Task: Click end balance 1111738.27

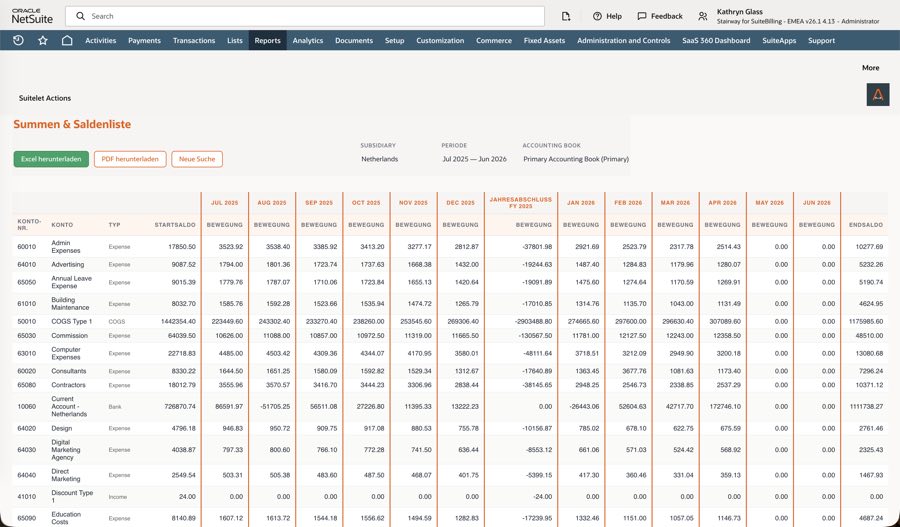Action: 866,406
